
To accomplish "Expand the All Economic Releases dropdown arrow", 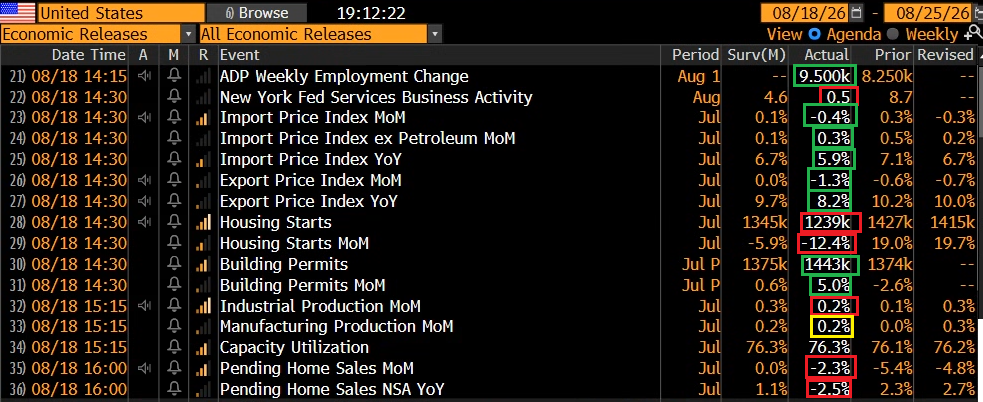I will tap(435, 34).
